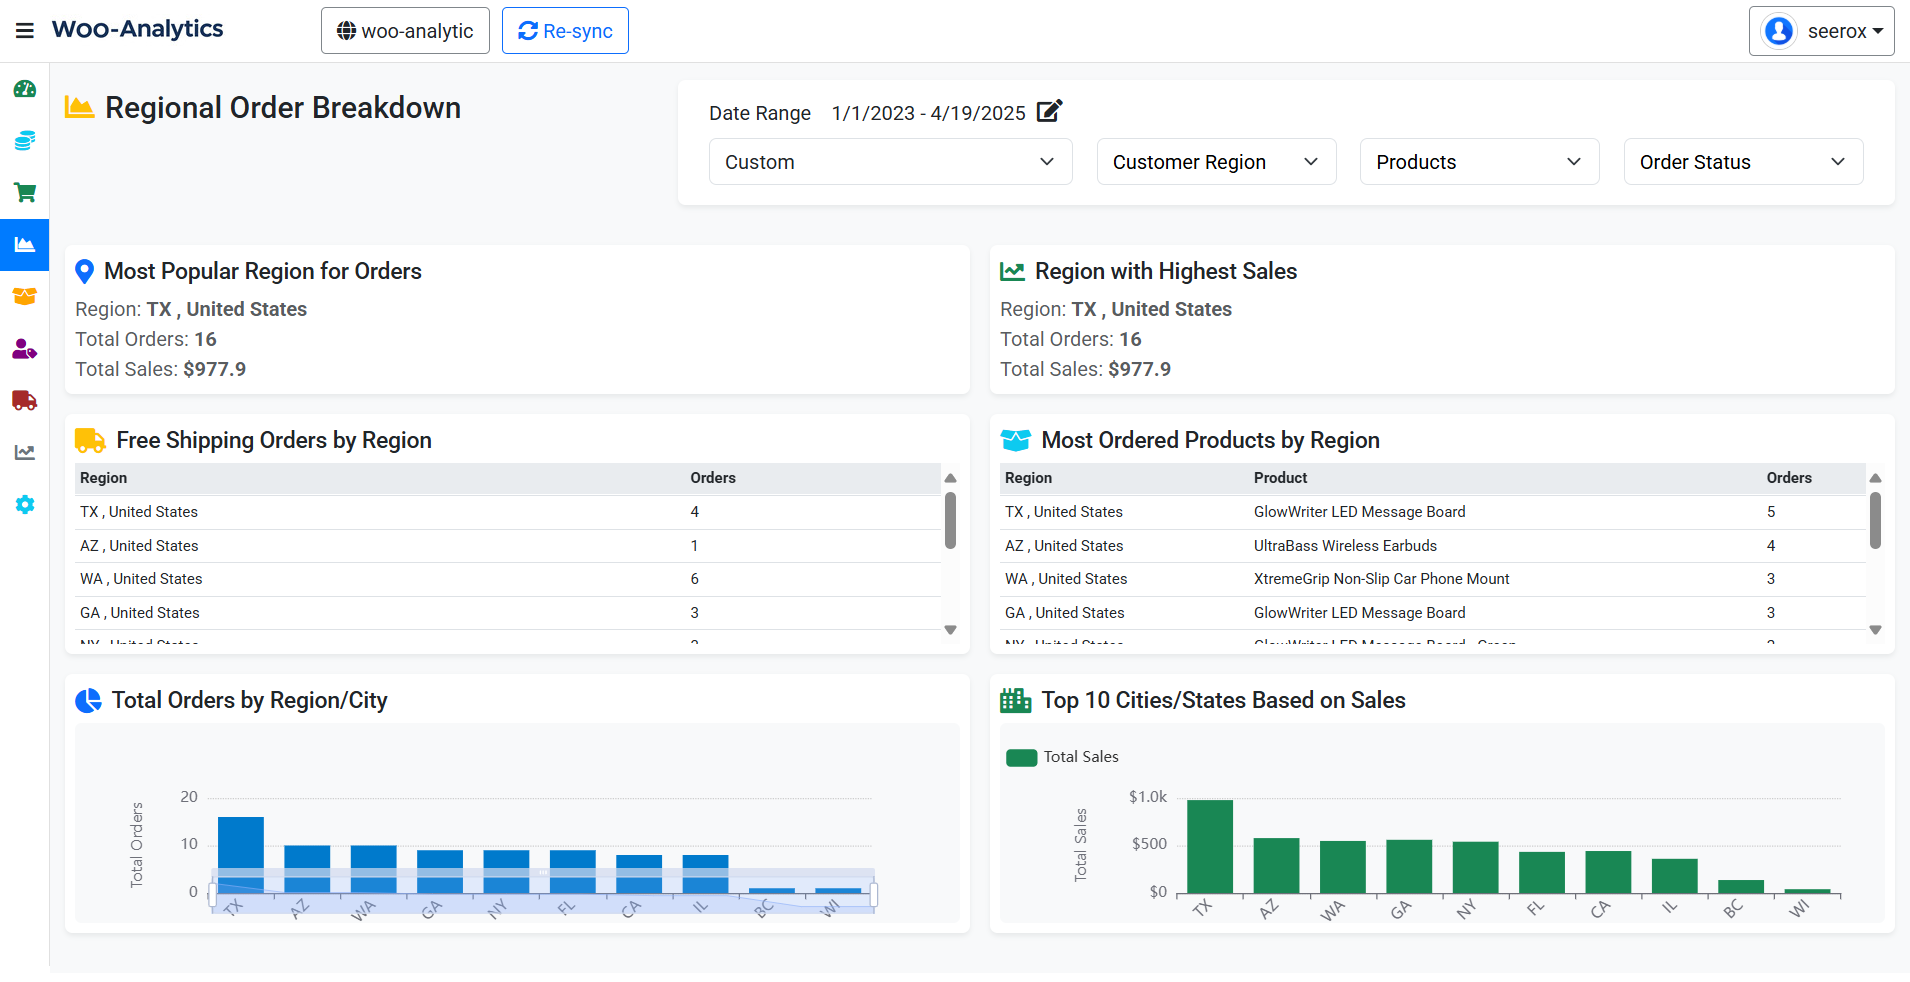This screenshot has height=982, width=1910.
Task: Click the orange open box sidebar icon
Action: 25,297
